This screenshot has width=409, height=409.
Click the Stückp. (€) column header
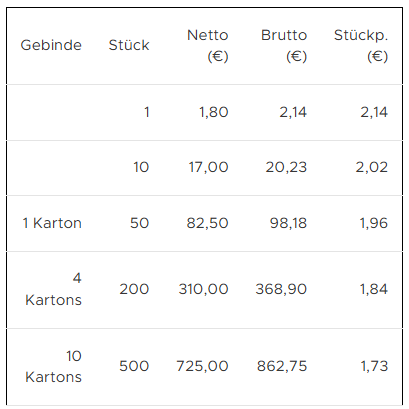[x=361, y=45]
